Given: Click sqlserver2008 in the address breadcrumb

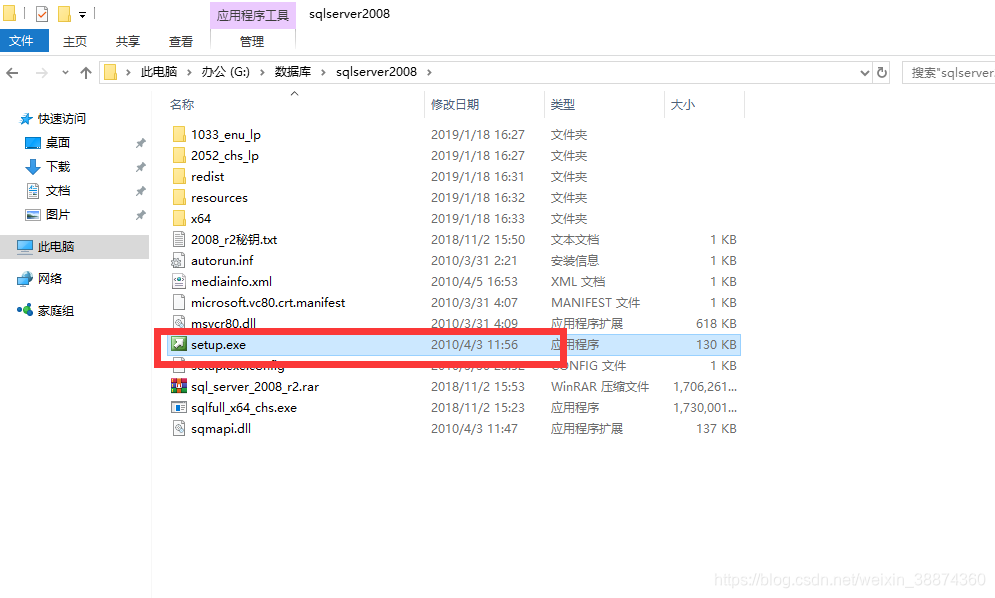Looking at the screenshot, I should (x=376, y=72).
